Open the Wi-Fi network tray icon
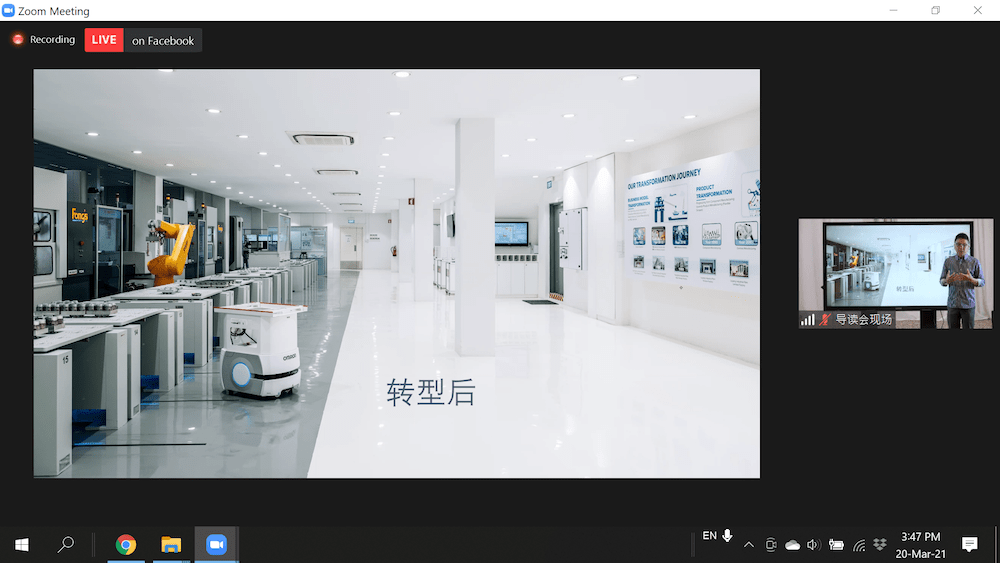1000x563 pixels. [859, 545]
